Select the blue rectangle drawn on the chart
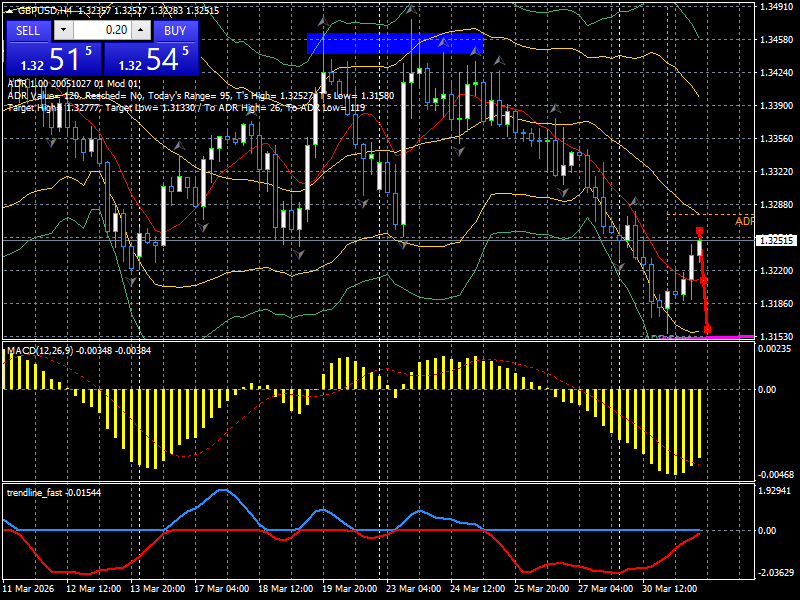Screen dimensions: 800x600 [x=394, y=43]
